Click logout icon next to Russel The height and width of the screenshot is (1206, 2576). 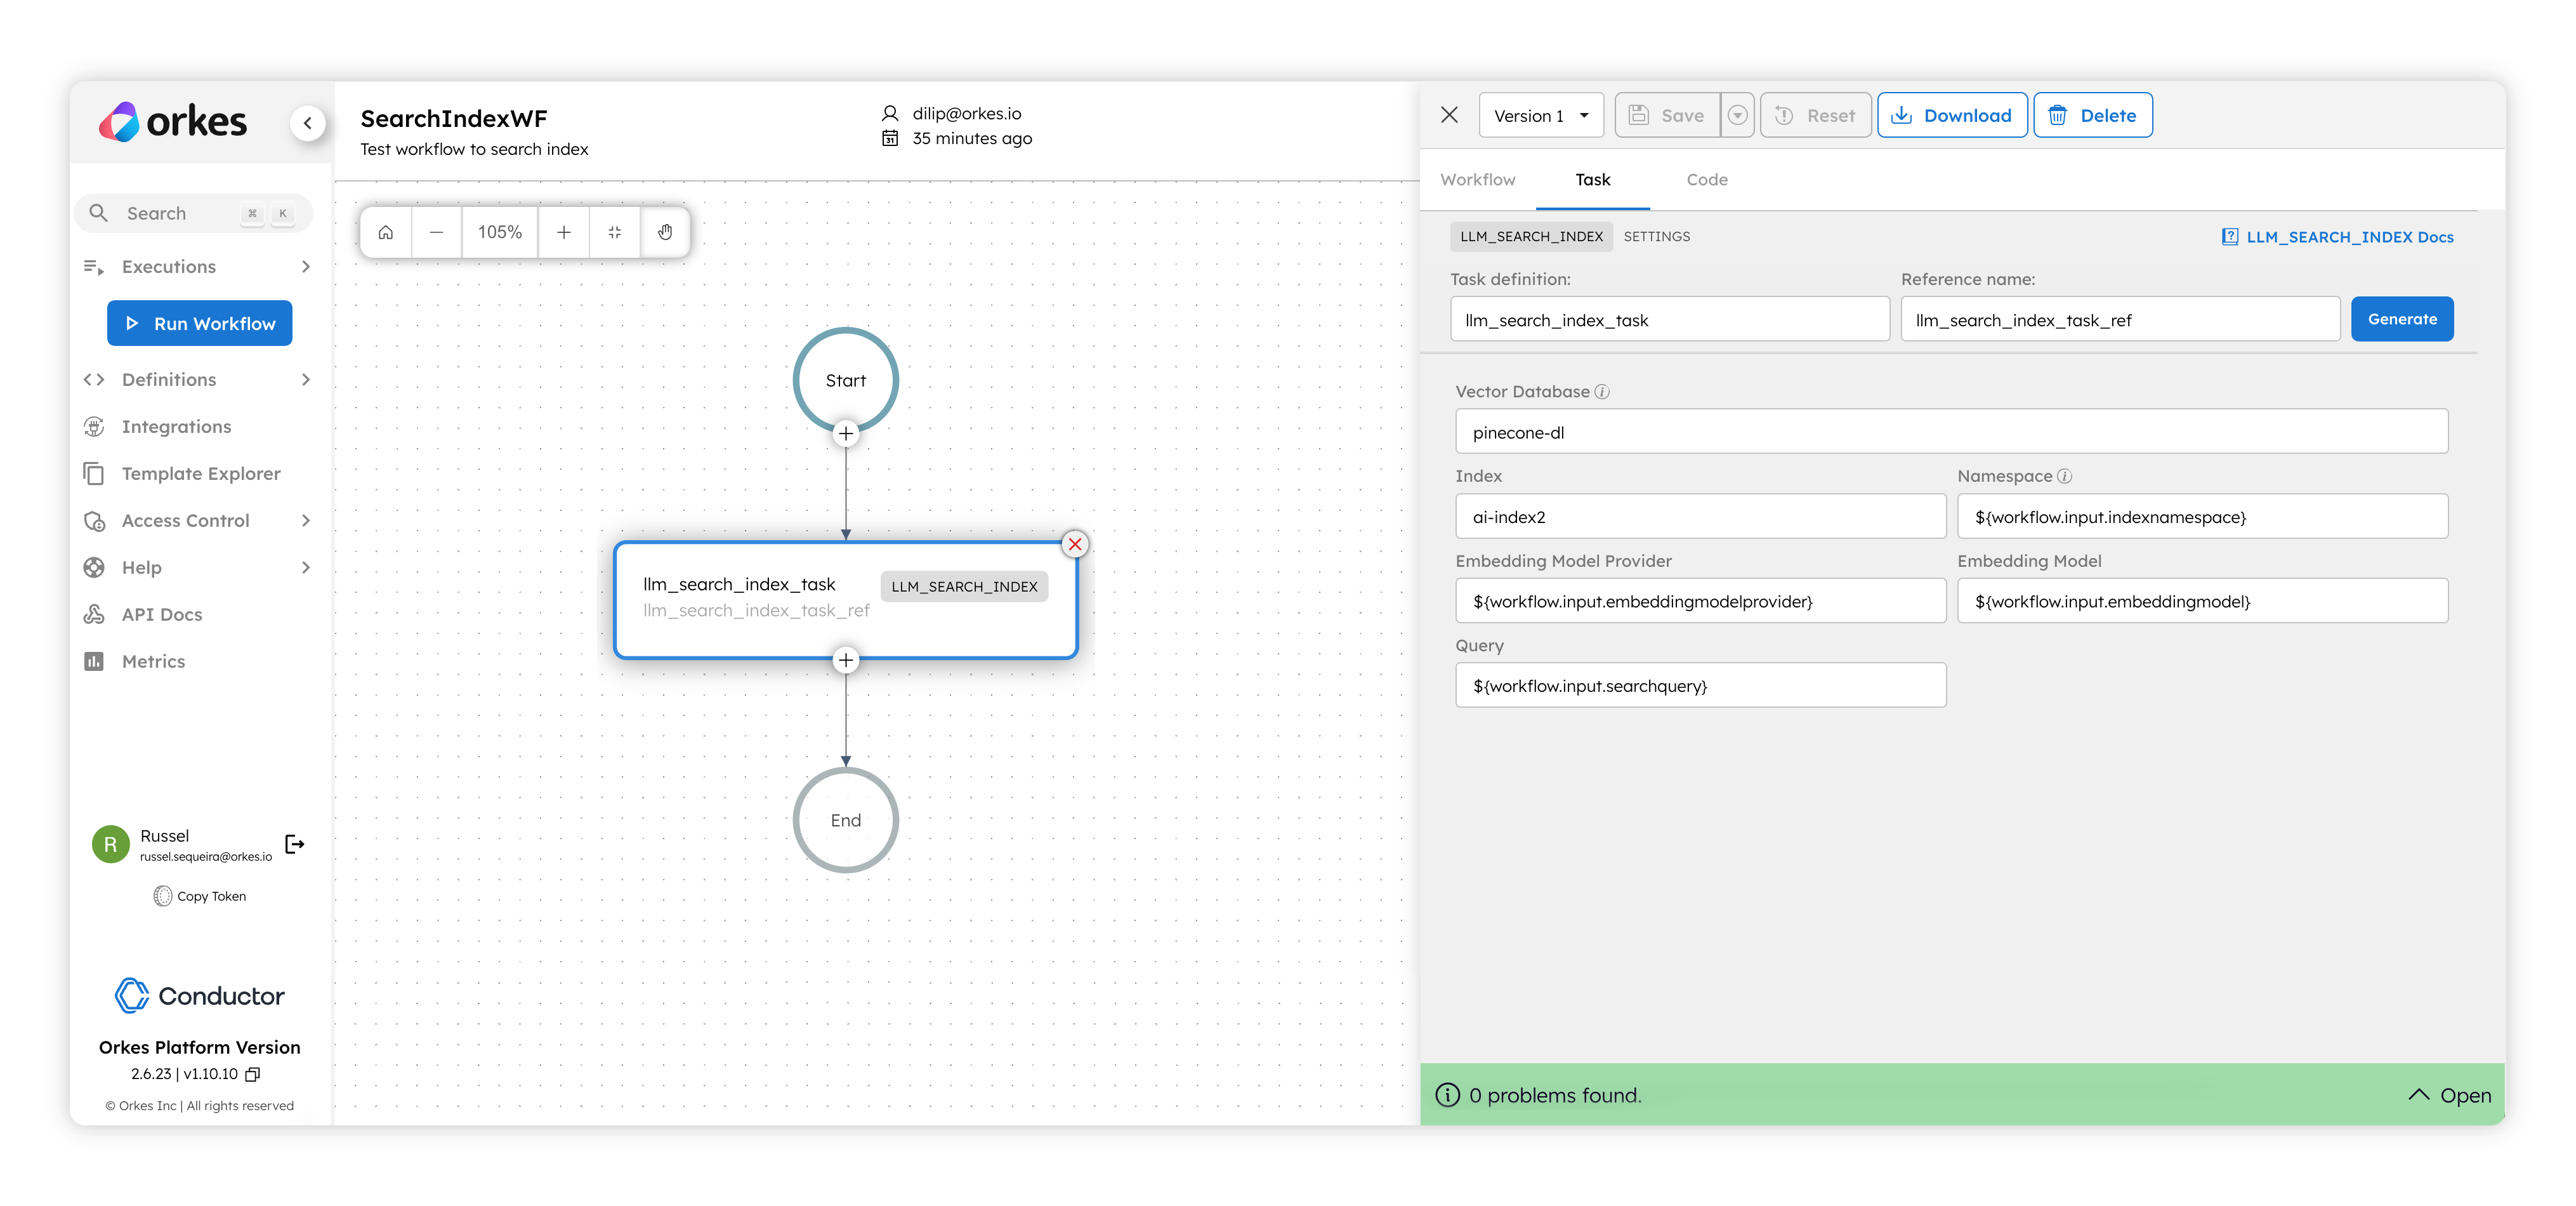point(295,844)
